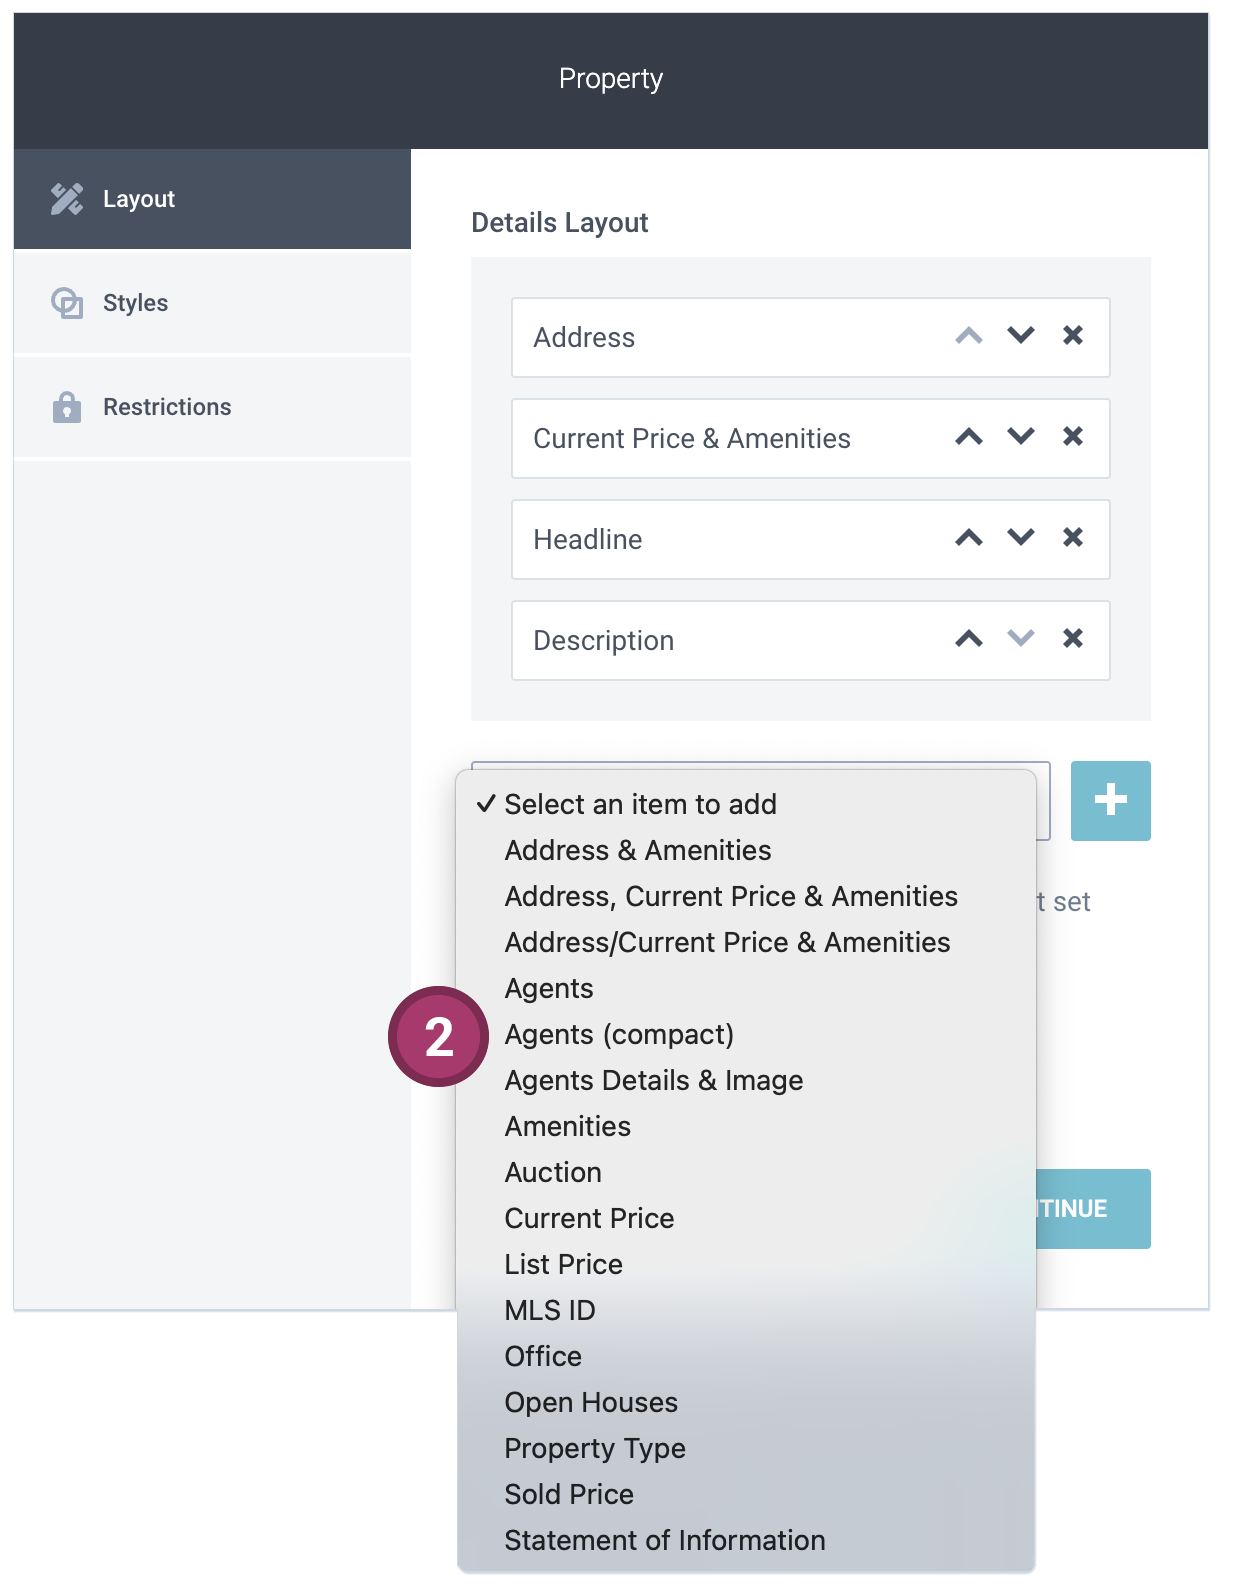Move Headline row up
Image resolution: width=1259 pixels, height=1590 pixels.
point(968,538)
